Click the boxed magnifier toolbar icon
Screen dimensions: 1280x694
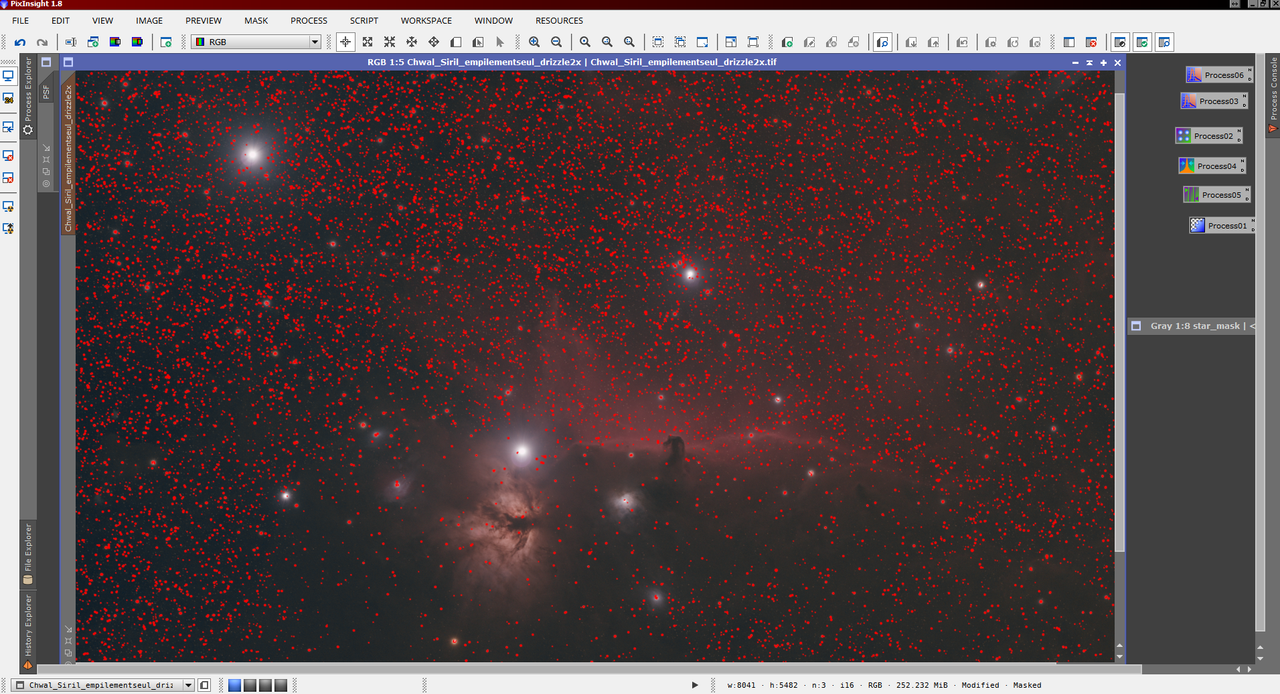click(883, 42)
